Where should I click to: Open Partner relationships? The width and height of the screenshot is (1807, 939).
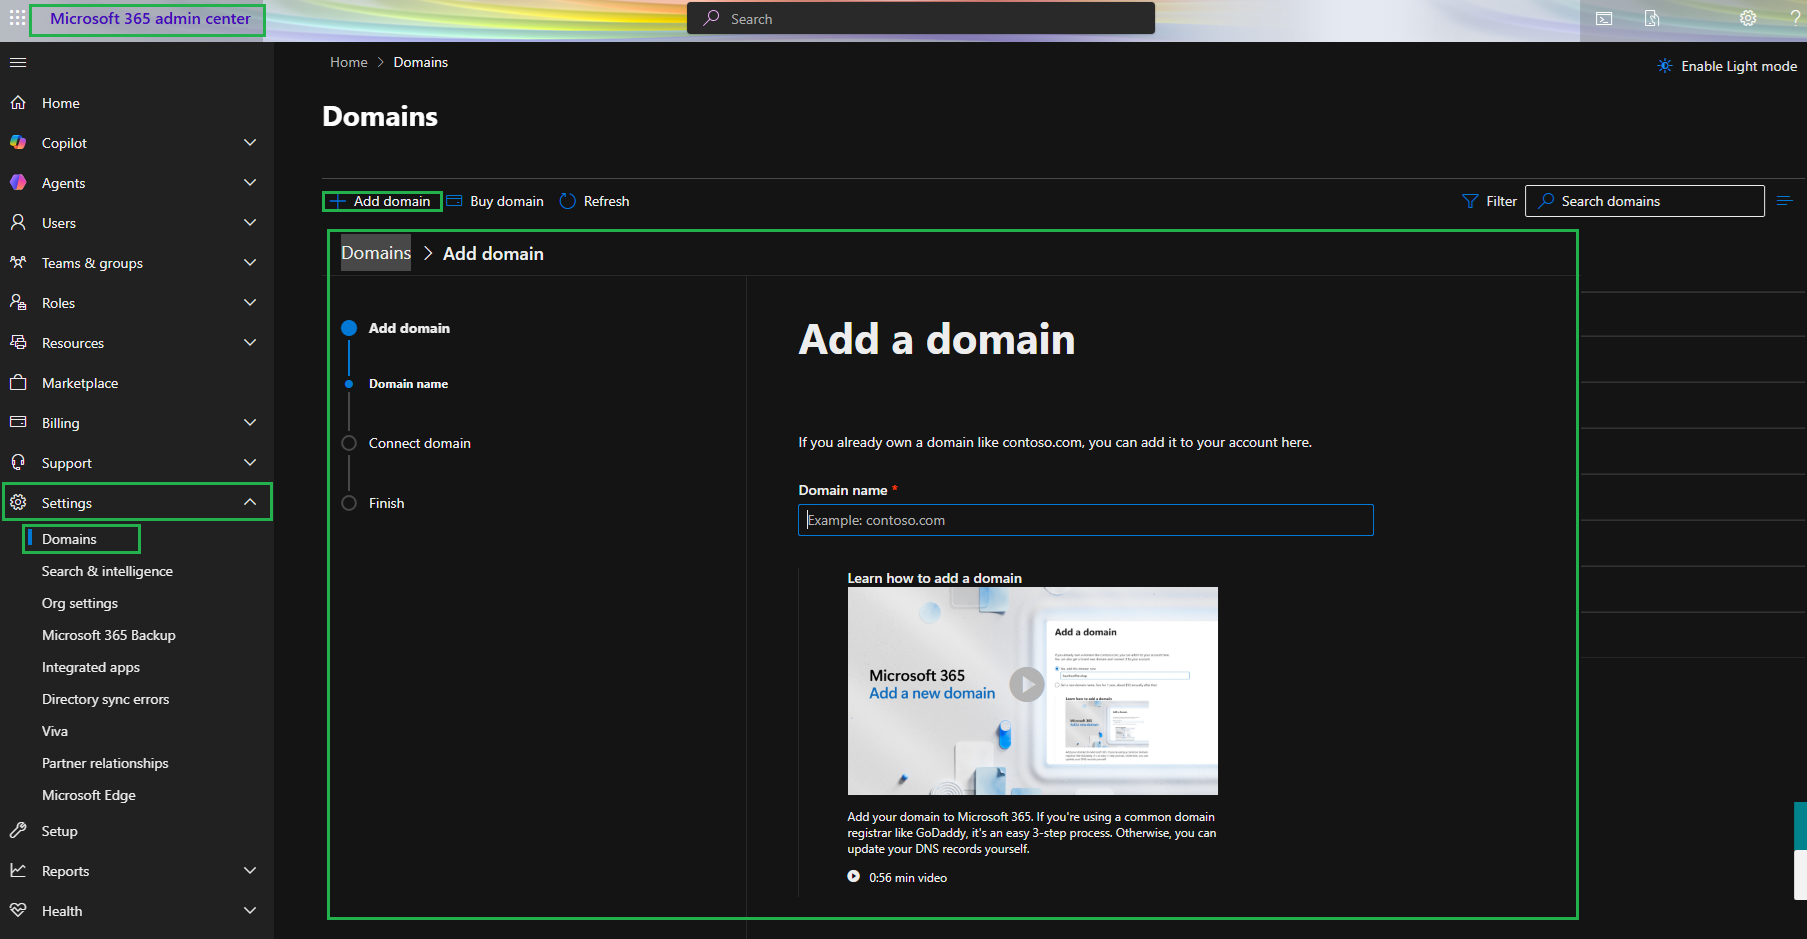pyautogui.click(x=105, y=763)
